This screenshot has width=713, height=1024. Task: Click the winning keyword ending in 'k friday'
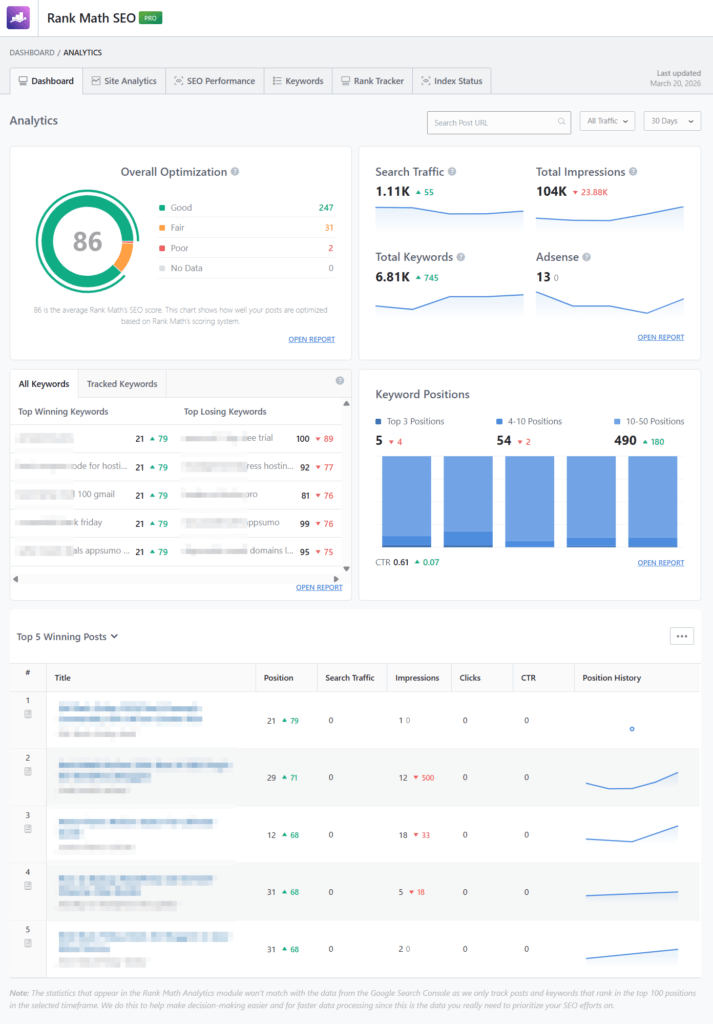click(59, 522)
